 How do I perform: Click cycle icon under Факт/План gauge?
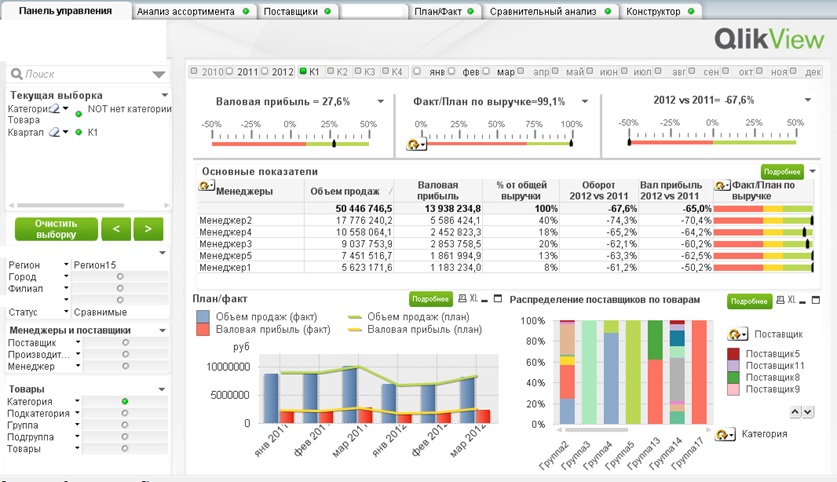(x=414, y=146)
